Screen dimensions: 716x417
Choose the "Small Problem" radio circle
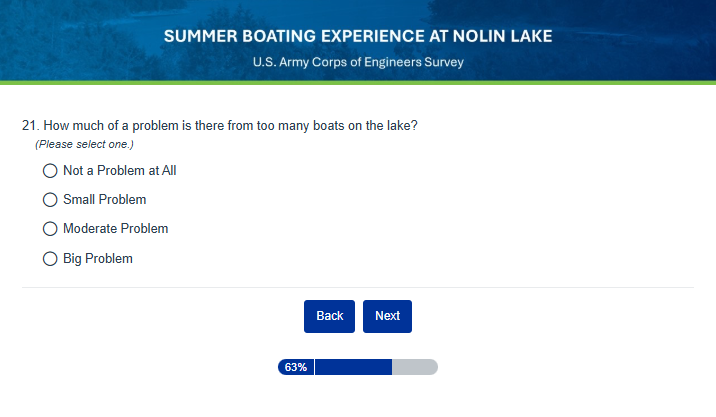50,200
